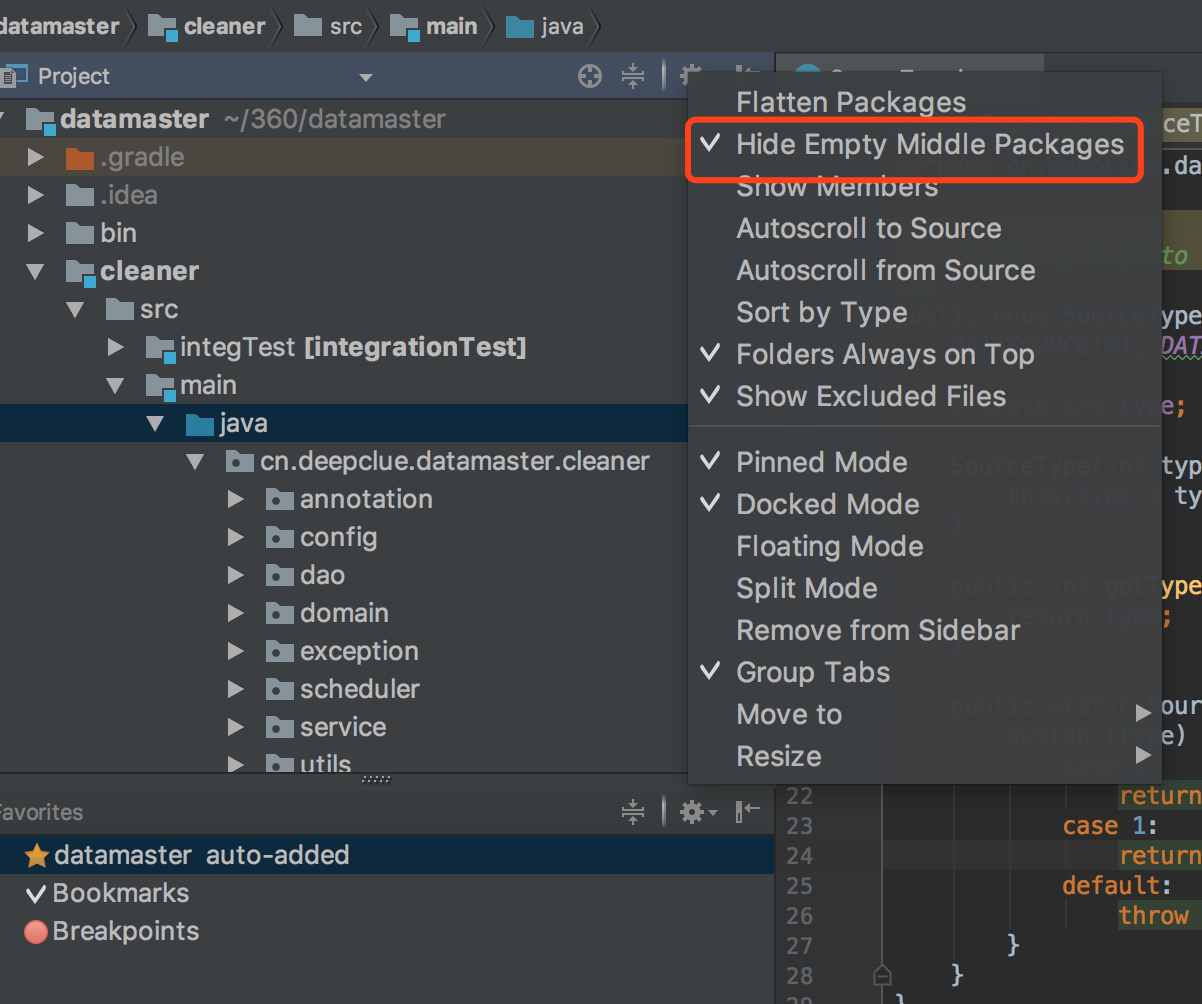Click the orange .gradle folder icon
Image resolution: width=1202 pixels, height=1004 pixels.
point(79,158)
